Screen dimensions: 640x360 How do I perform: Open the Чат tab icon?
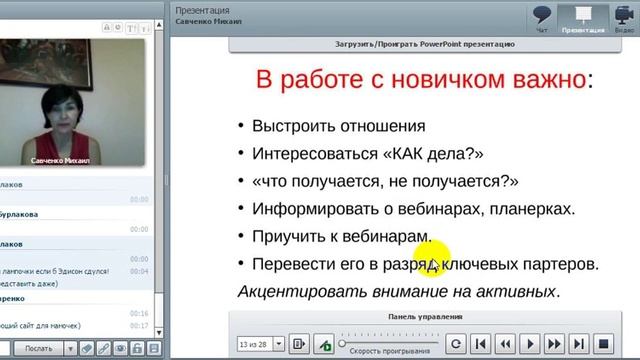click(542, 19)
